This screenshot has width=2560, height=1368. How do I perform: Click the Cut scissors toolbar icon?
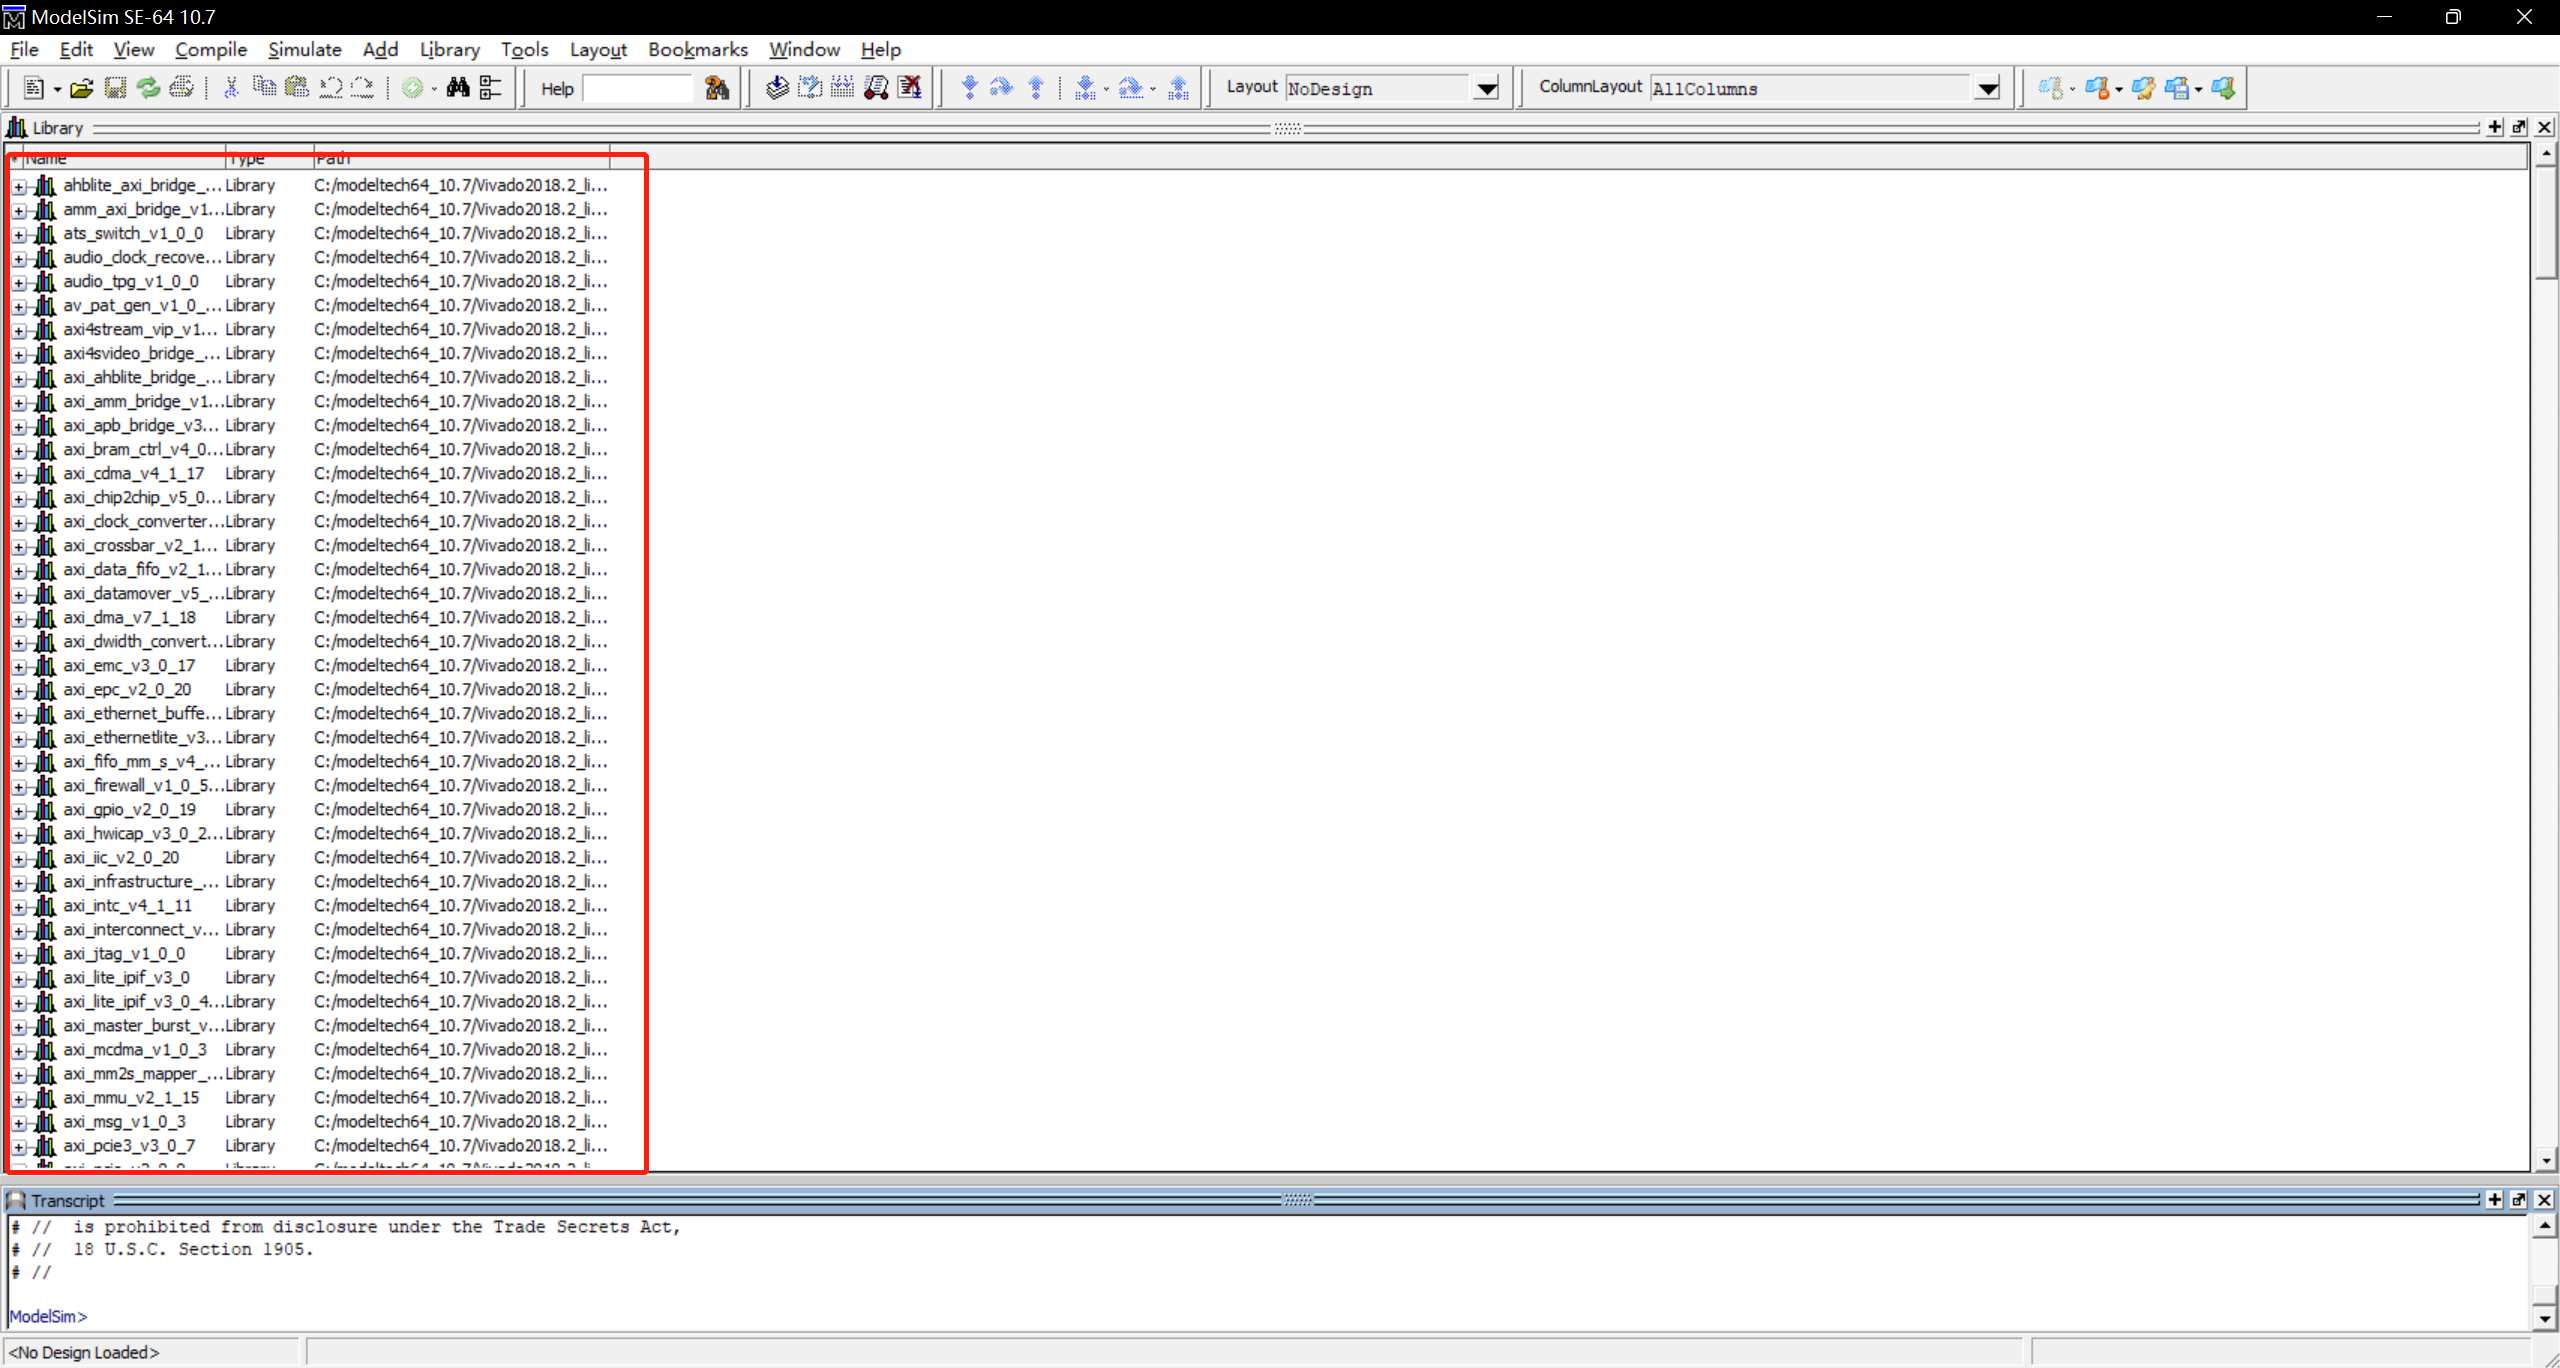231,89
